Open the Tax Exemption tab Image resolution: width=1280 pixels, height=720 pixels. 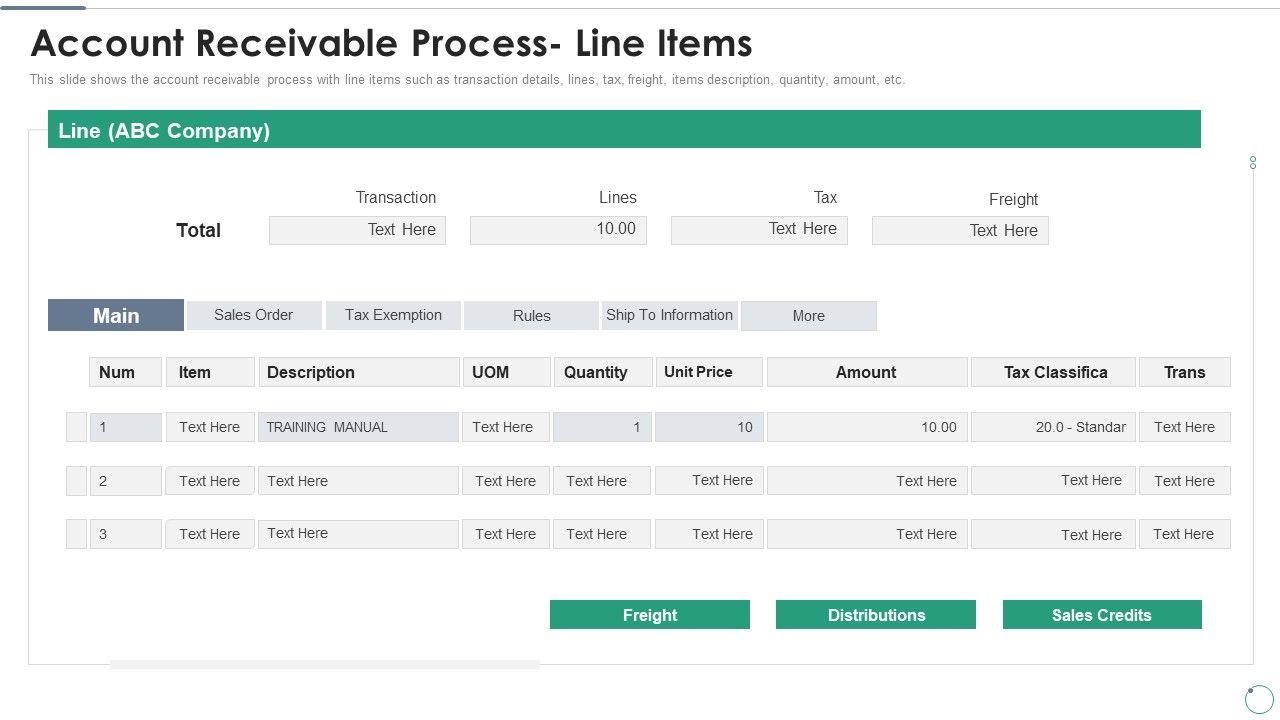(393, 315)
